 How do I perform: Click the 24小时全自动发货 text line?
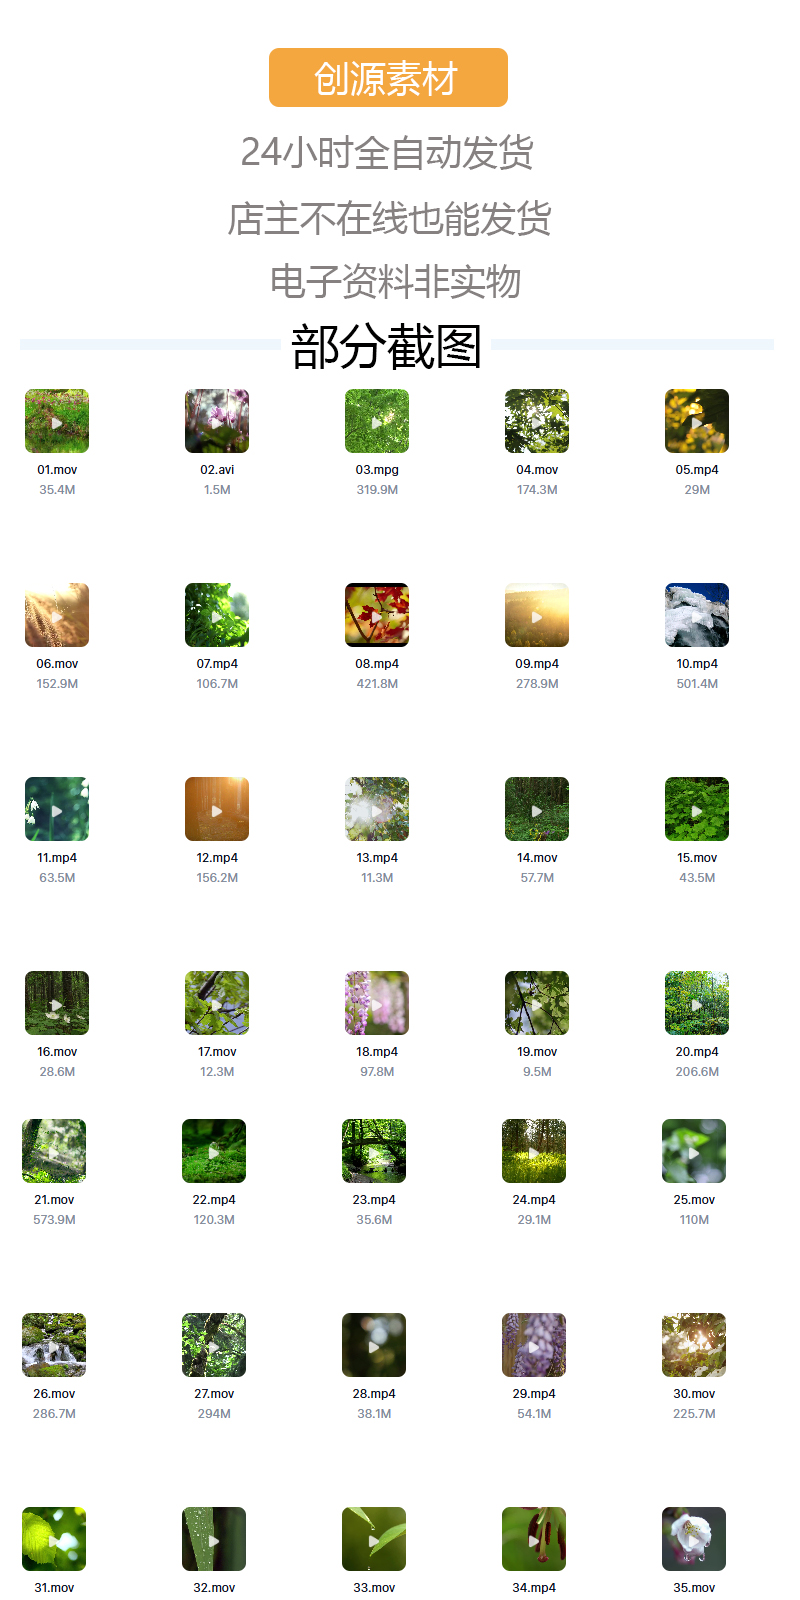pos(387,152)
